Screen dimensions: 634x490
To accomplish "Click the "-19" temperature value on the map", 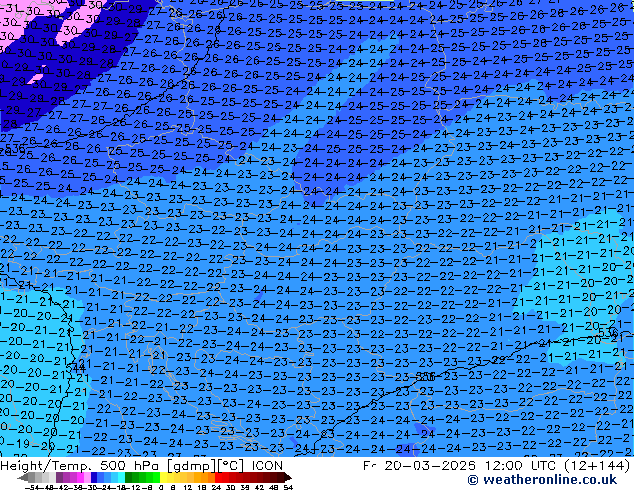I will pos(16,443).
